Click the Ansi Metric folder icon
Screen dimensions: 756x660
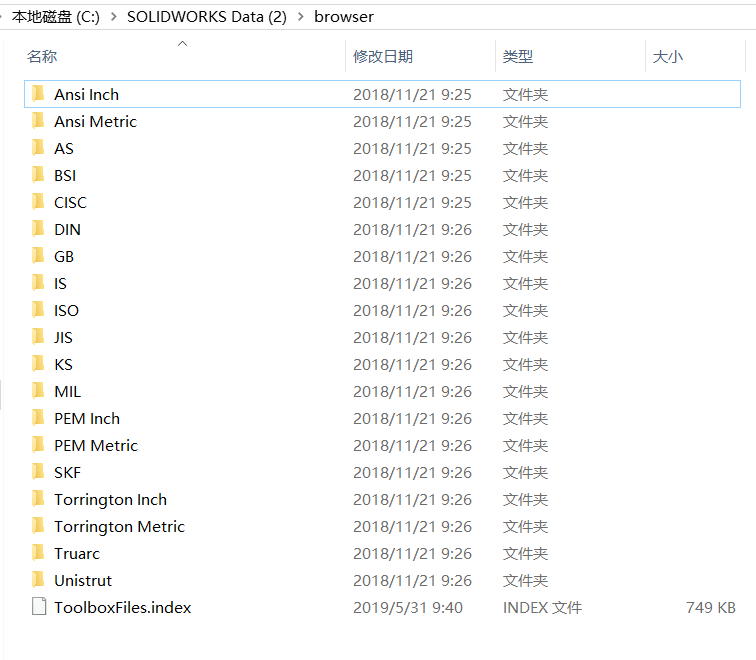tap(39, 121)
